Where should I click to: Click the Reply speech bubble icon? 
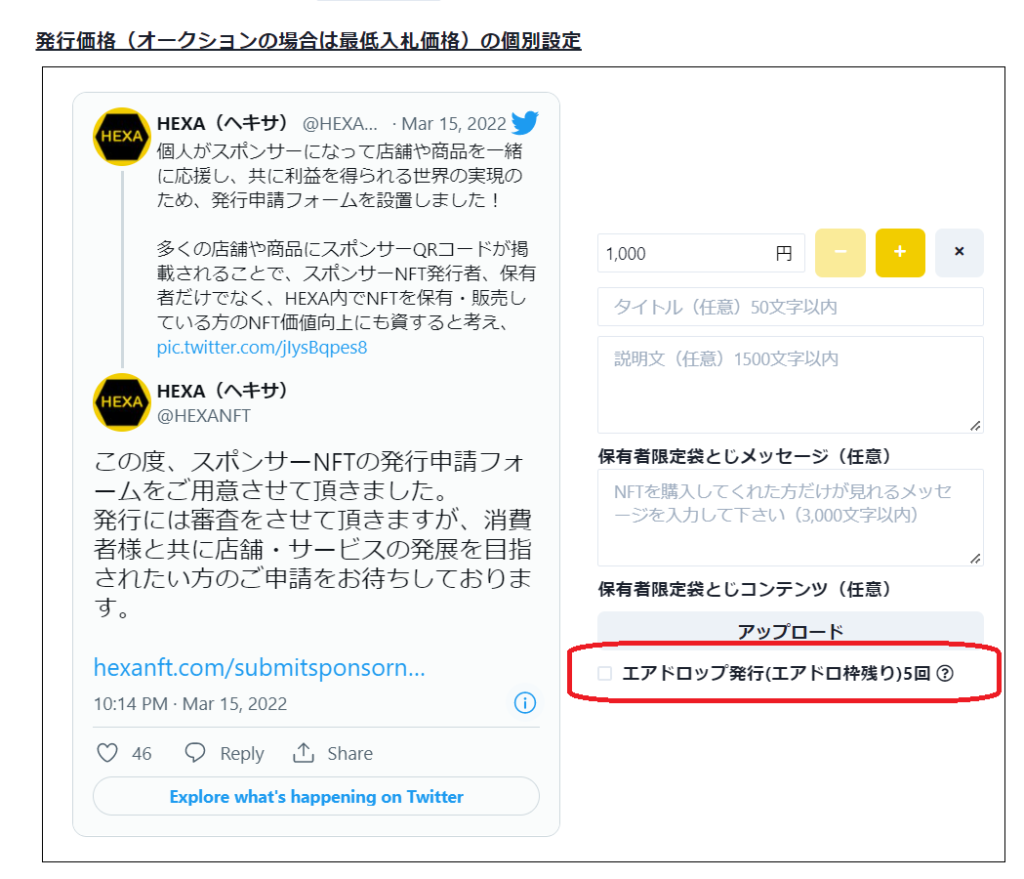195,753
